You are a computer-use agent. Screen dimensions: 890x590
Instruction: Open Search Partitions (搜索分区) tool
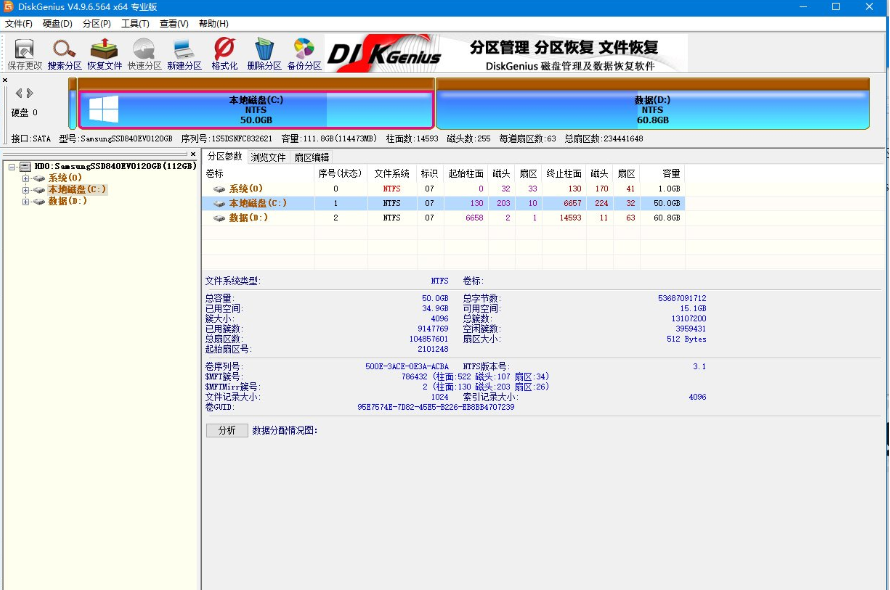tap(64, 54)
